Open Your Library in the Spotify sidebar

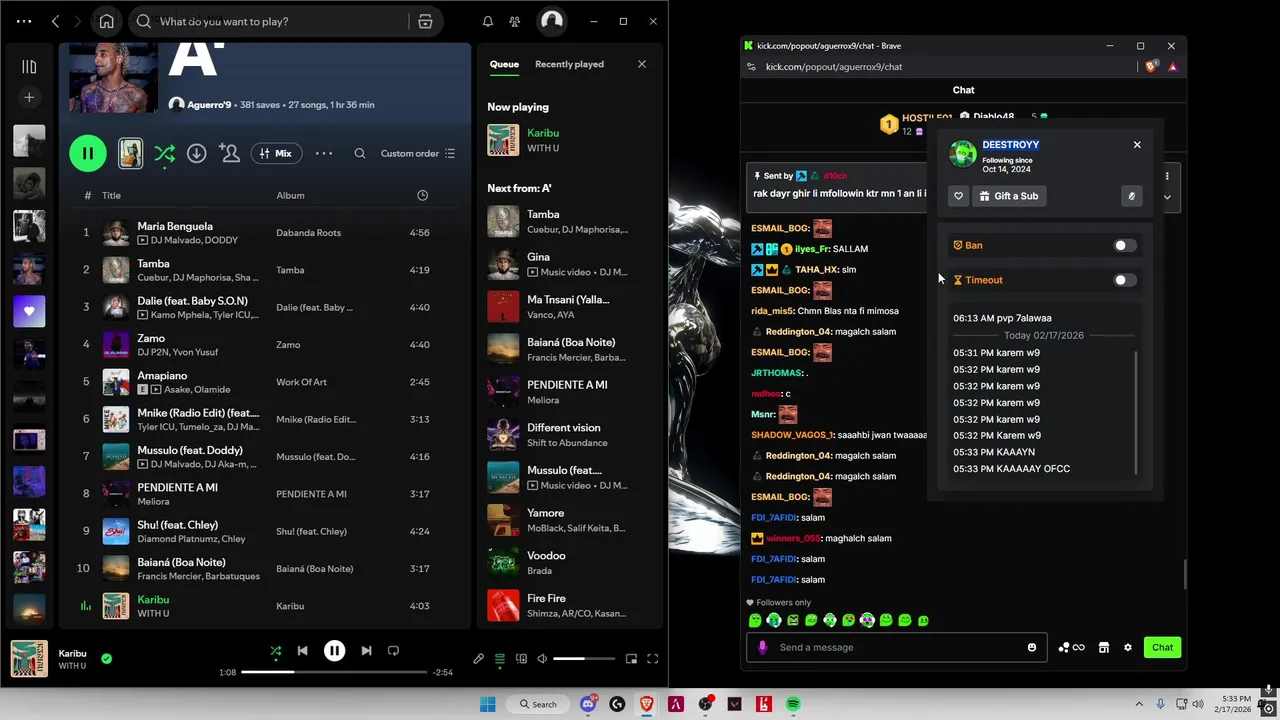point(29,67)
